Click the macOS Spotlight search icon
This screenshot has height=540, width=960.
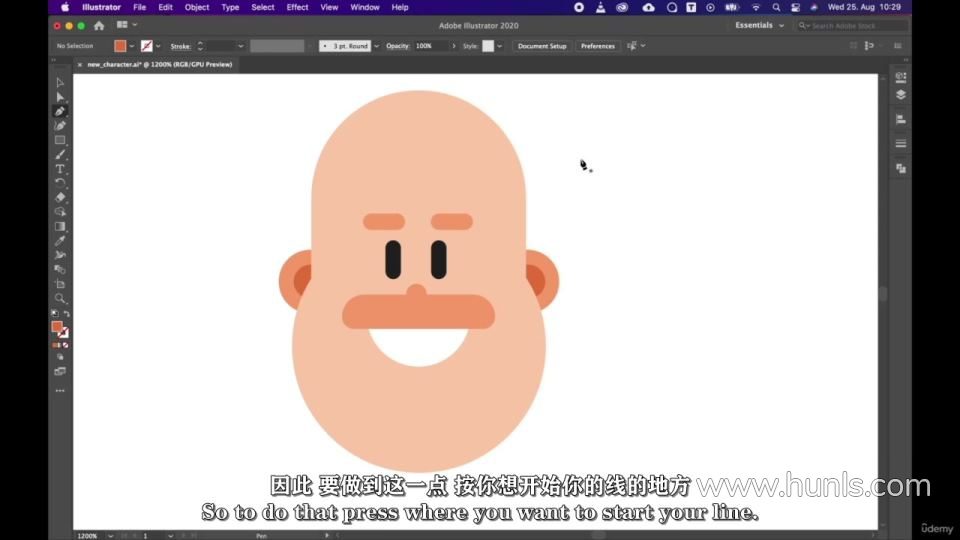(x=776, y=7)
